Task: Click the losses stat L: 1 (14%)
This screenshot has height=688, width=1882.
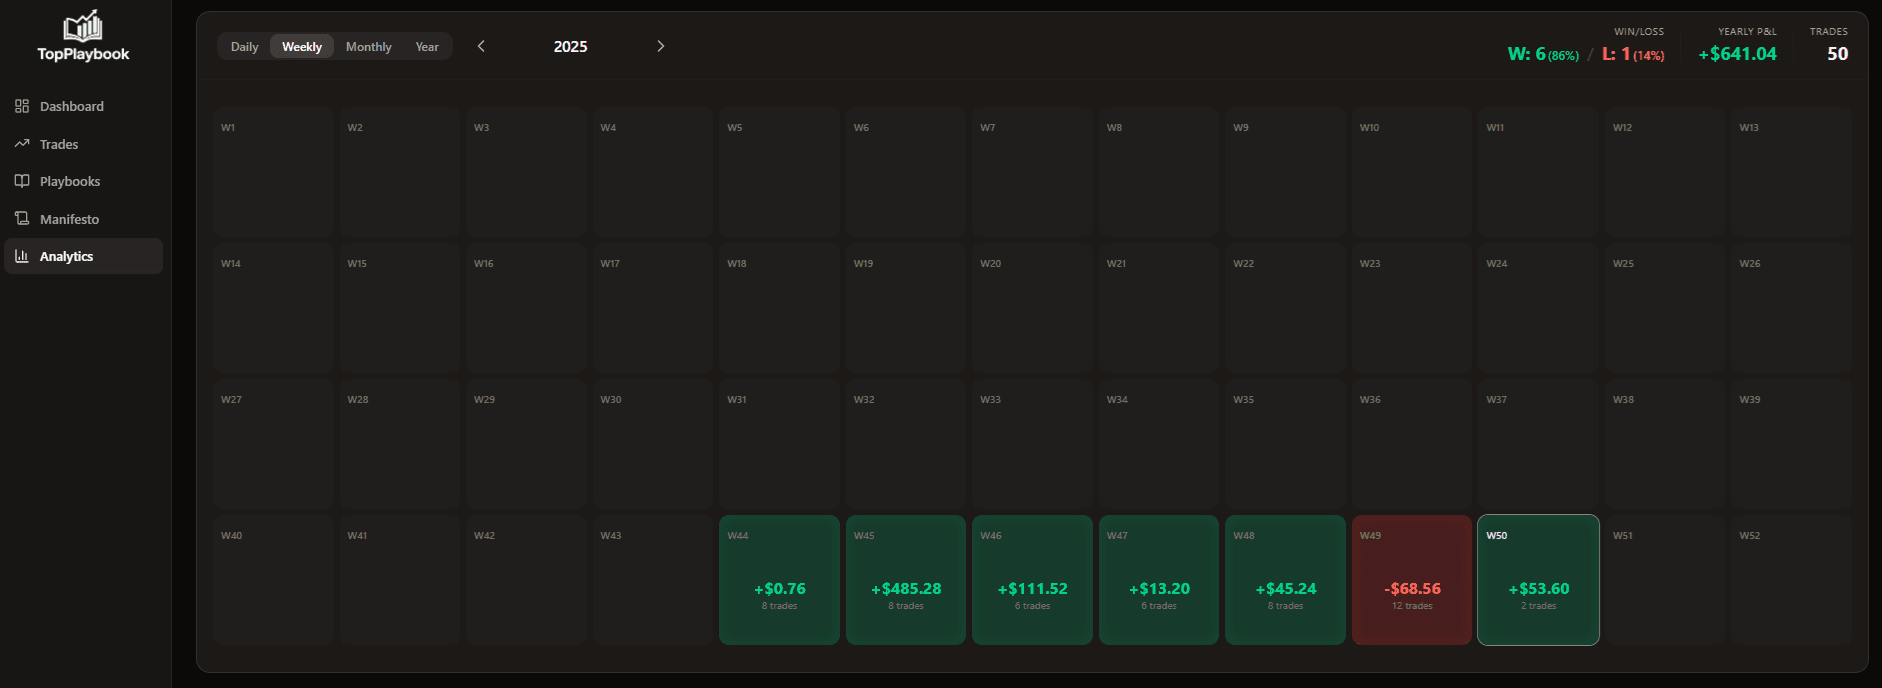Action: 1633,54
